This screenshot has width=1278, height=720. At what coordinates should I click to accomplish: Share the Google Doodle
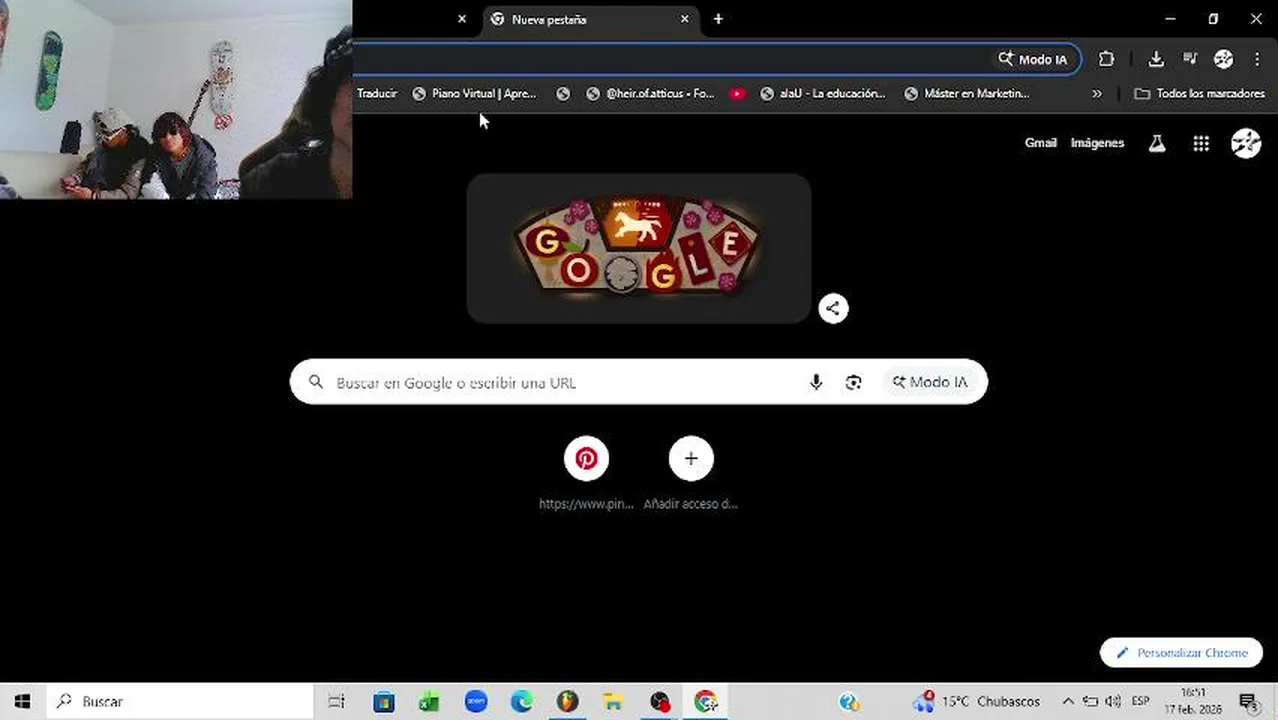[x=833, y=308]
